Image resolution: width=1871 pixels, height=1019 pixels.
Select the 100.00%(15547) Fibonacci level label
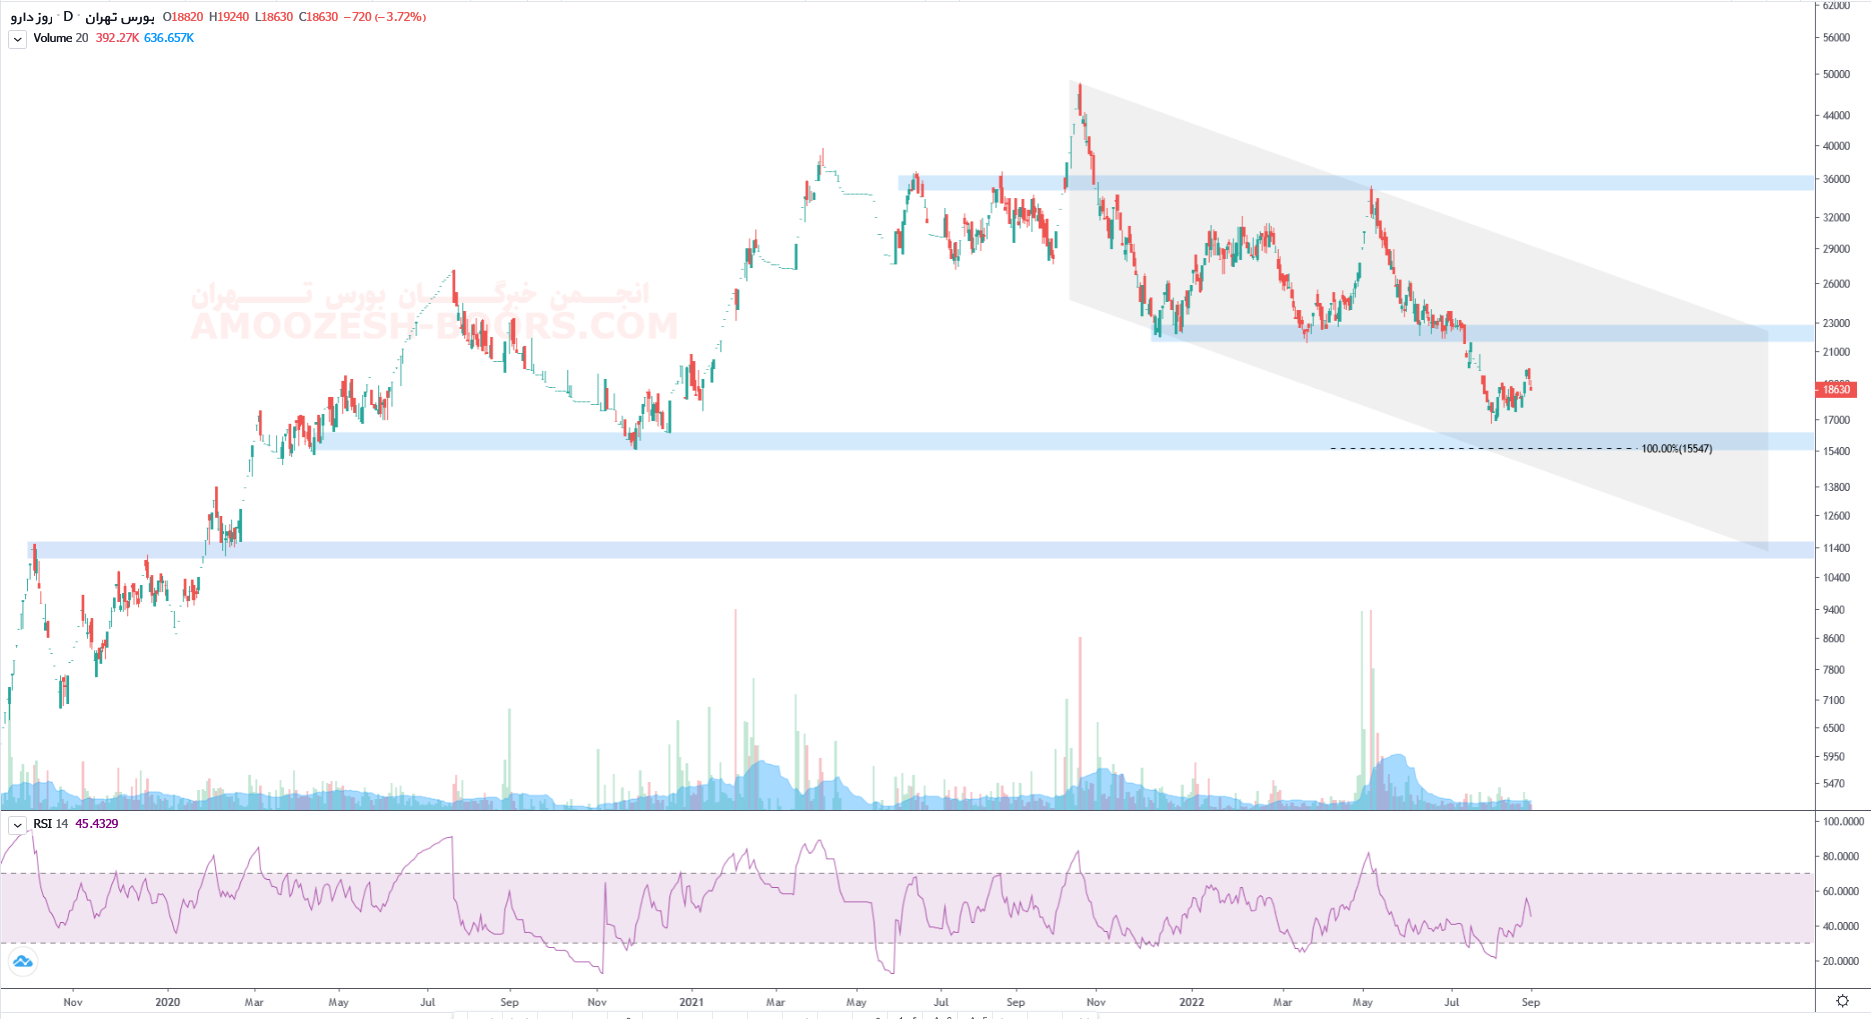[1676, 449]
